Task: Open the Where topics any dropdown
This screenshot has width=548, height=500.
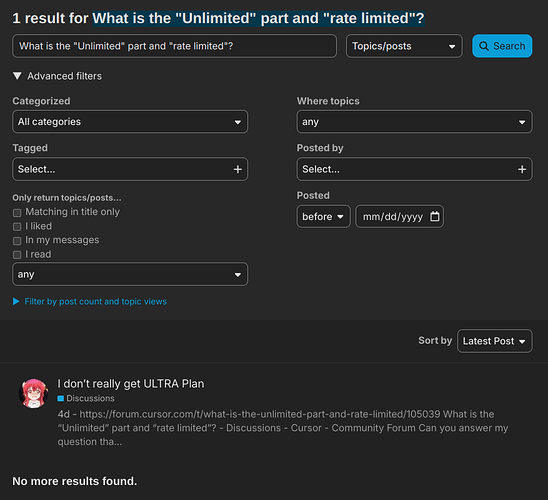Action: click(414, 122)
